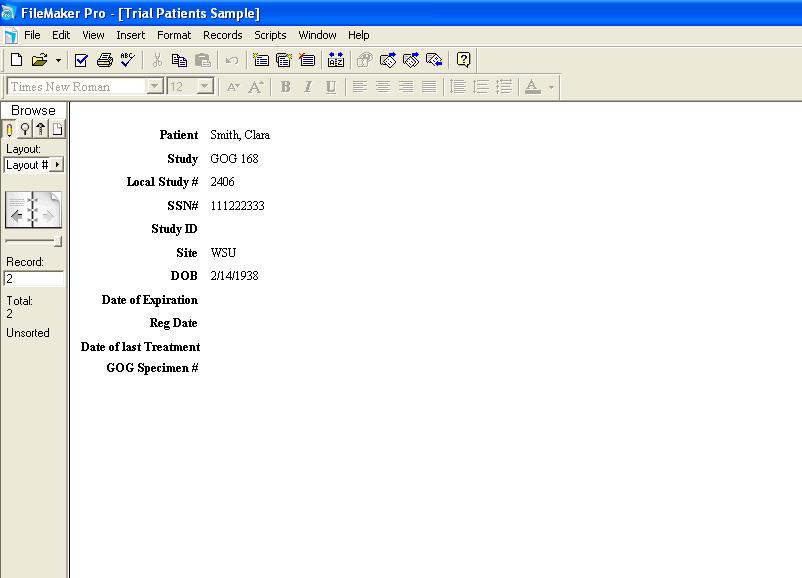The image size is (802, 578).
Task: Click the DOB value 2/14/1938
Action: (234, 276)
